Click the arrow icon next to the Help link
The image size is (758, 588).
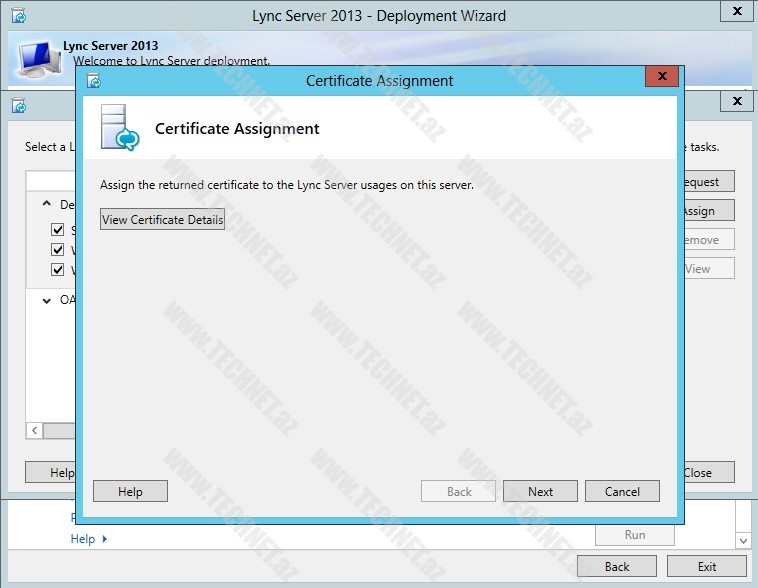coord(105,539)
